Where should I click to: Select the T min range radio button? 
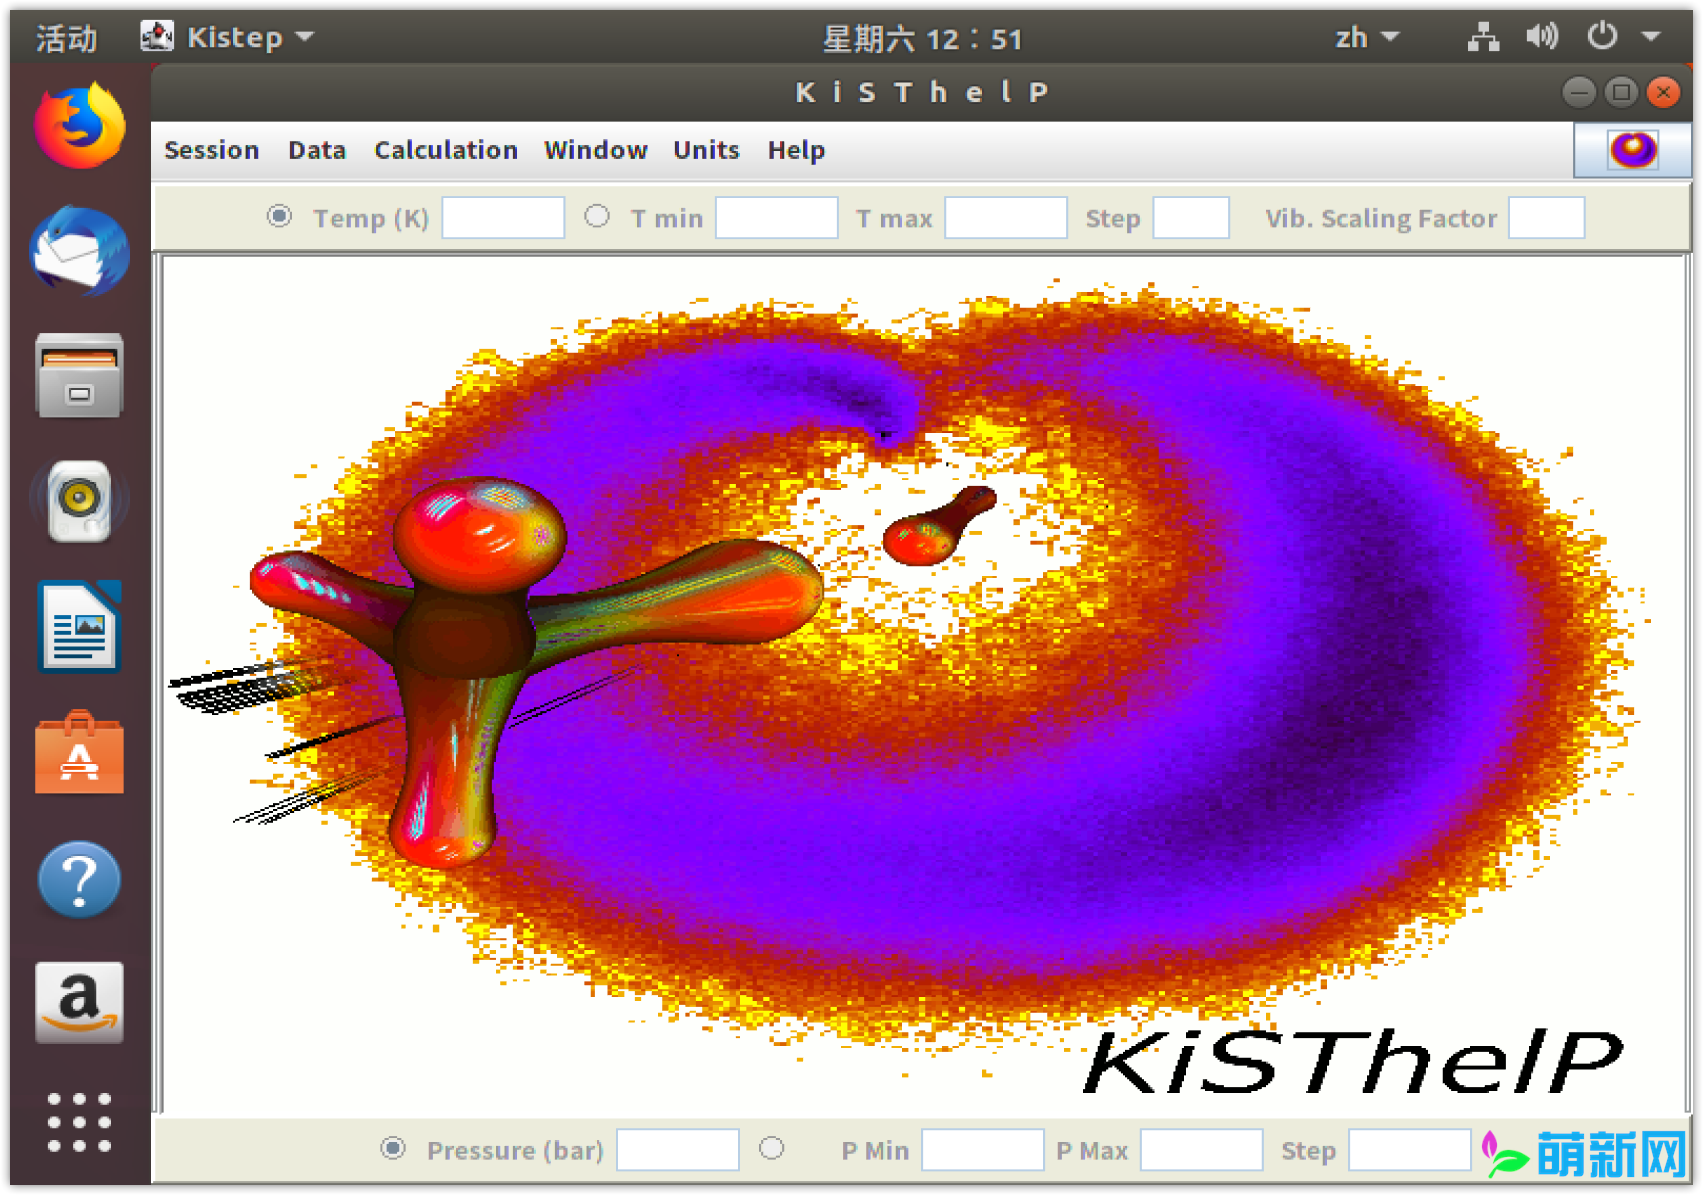tap(597, 217)
